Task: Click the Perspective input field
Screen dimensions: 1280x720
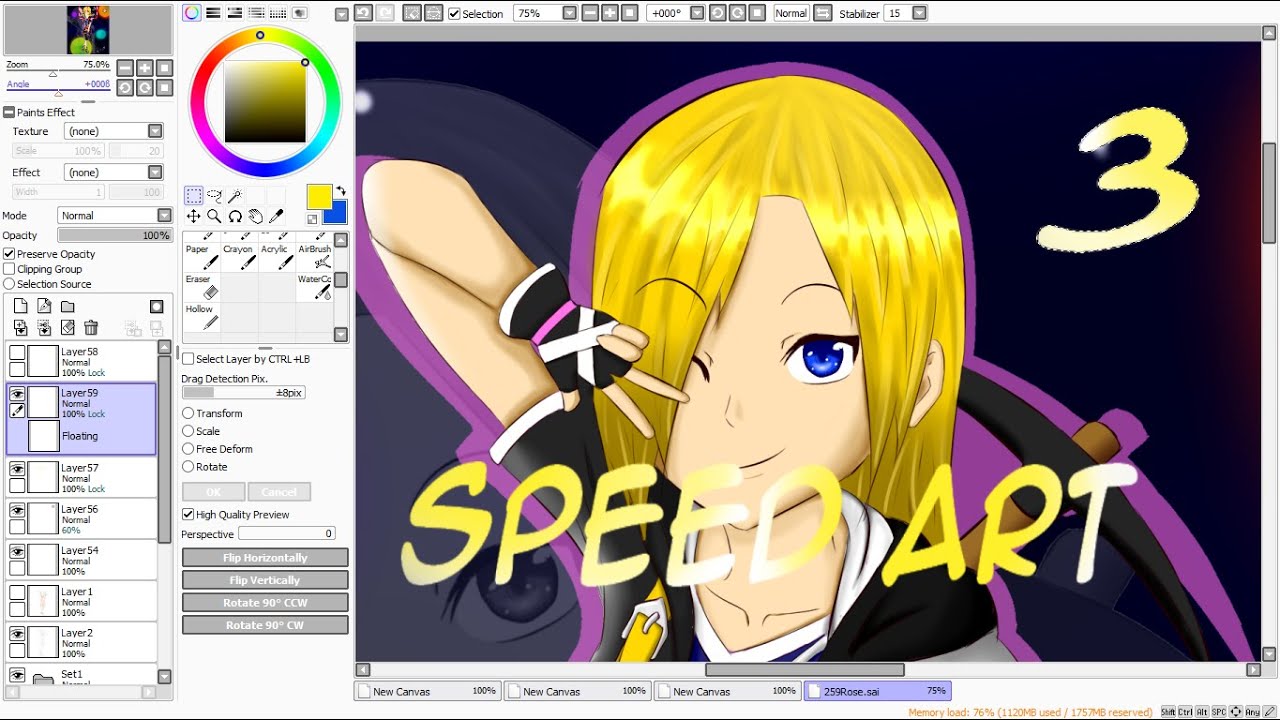Action: click(x=287, y=534)
